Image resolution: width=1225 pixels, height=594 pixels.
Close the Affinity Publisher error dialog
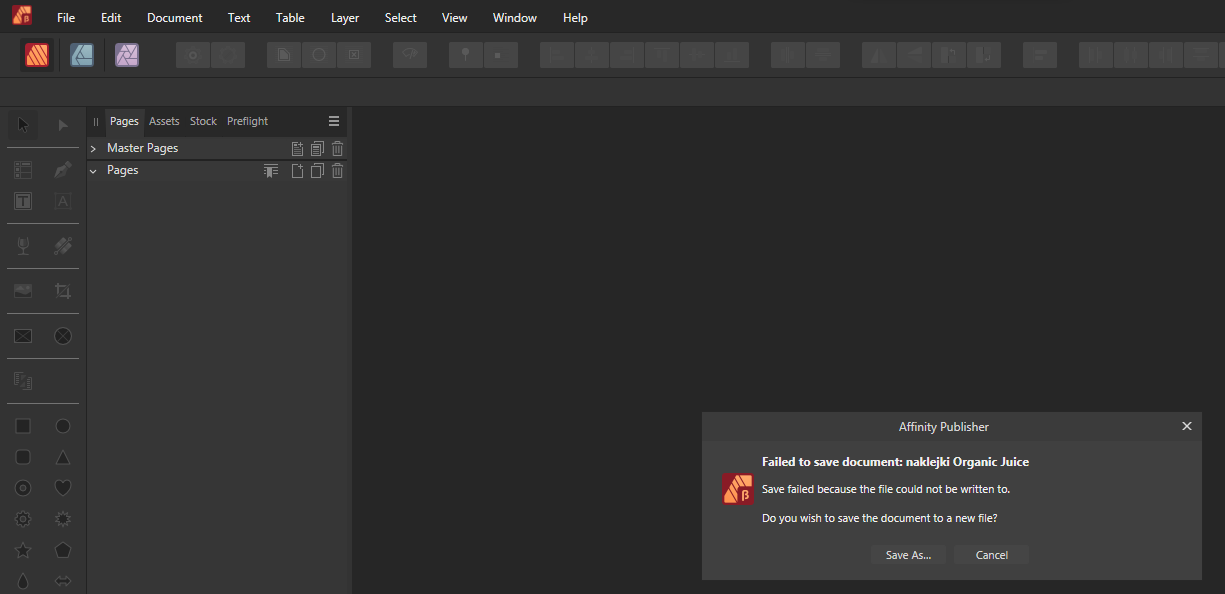1187,426
